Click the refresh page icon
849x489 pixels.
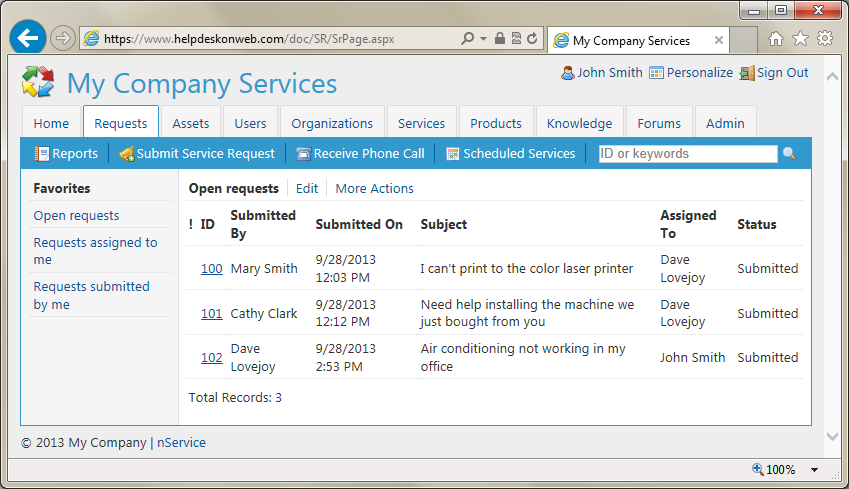[532, 38]
